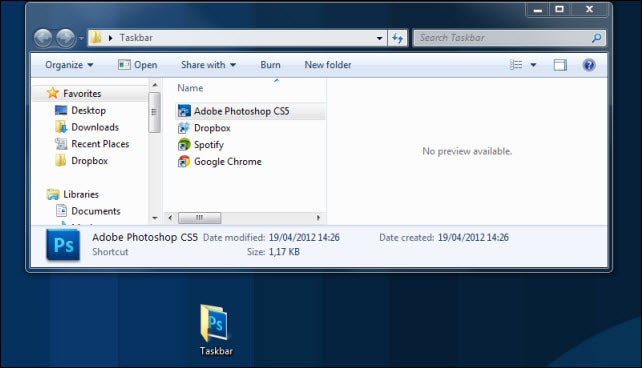The width and height of the screenshot is (642, 368).
Task: Sort by the Name column header
Action: click(x=190, y=88)
